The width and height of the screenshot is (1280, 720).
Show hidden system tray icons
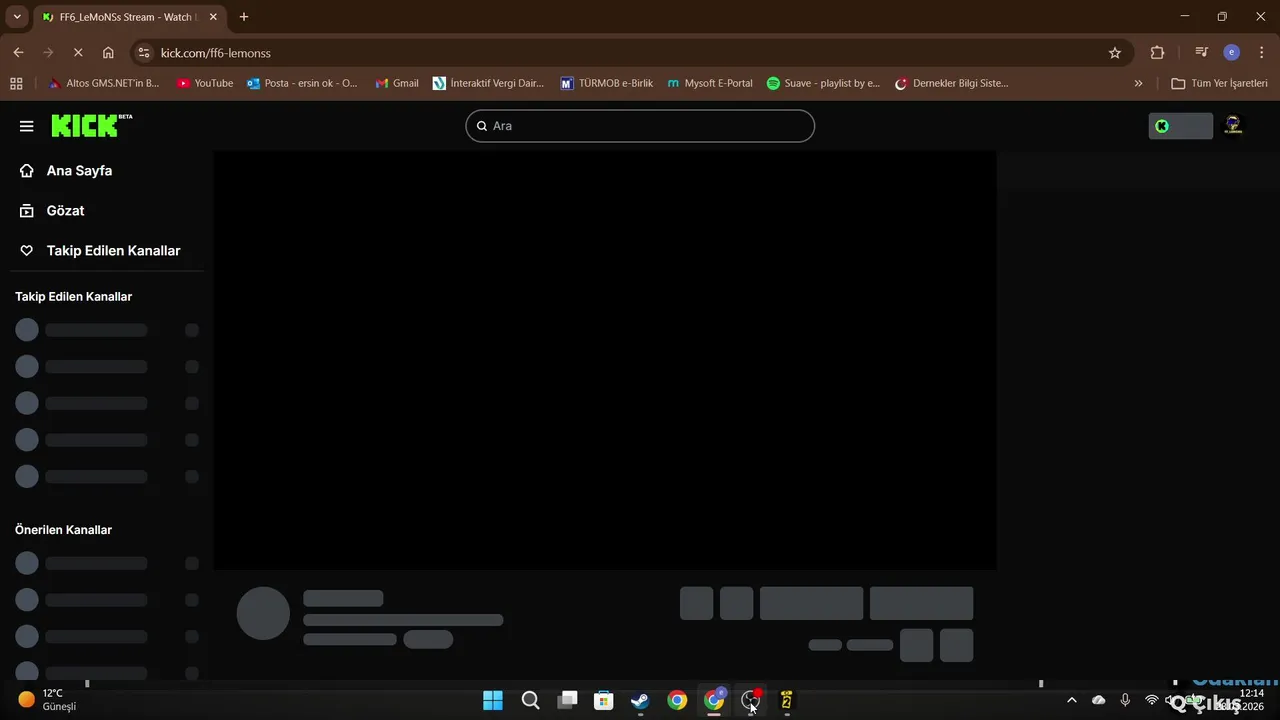tap(1072, 700)
